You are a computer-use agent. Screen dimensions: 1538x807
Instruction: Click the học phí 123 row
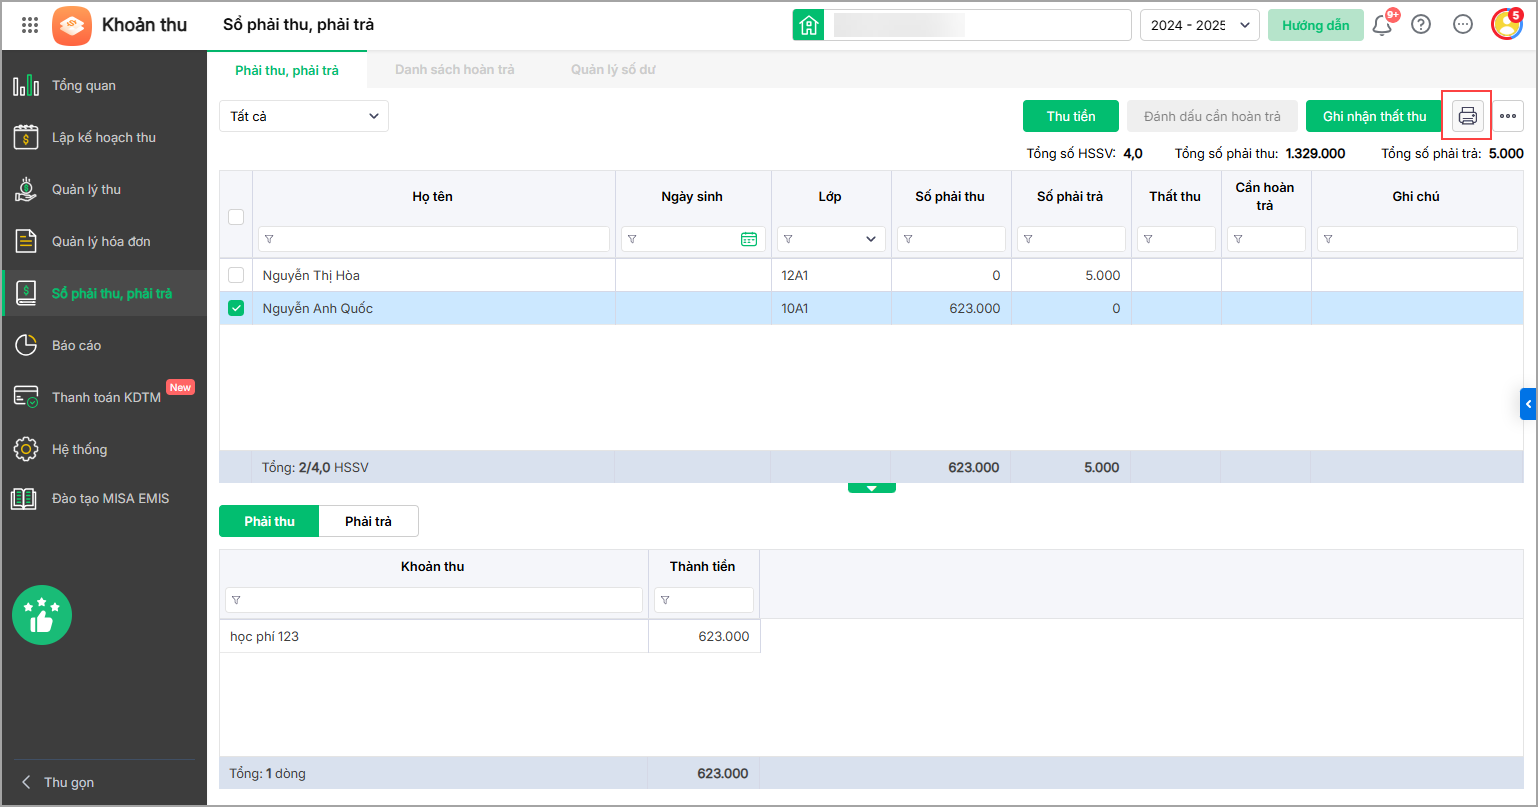[x=490, y=636]
